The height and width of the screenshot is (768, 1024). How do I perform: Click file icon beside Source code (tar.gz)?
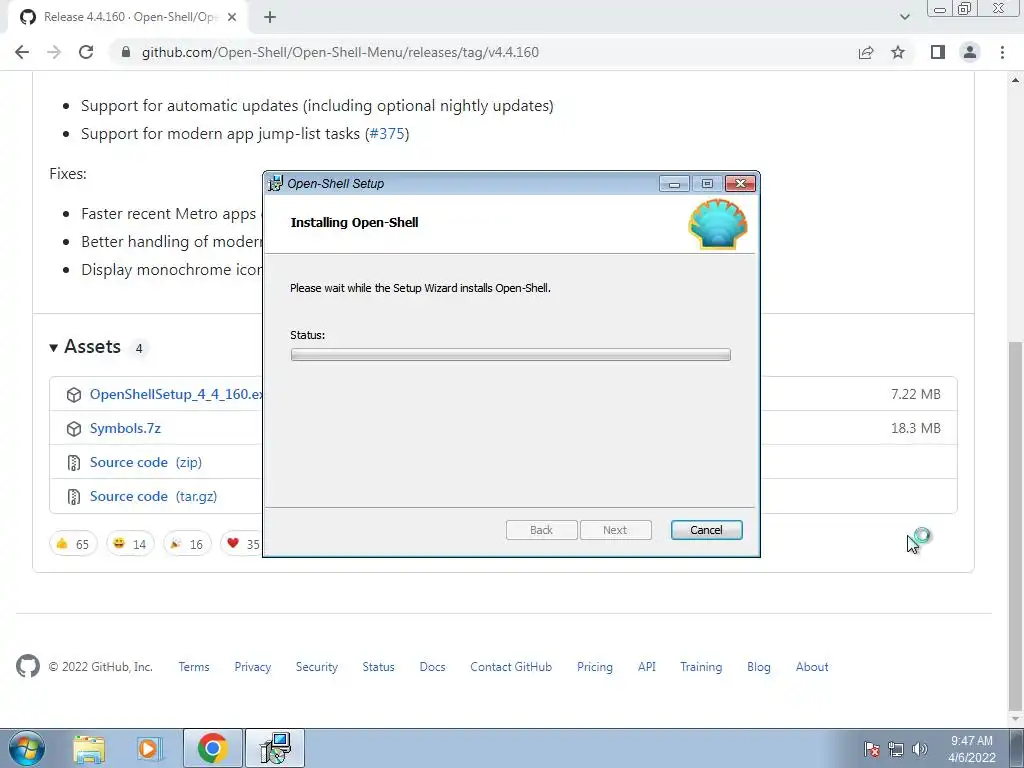point(74,497)
